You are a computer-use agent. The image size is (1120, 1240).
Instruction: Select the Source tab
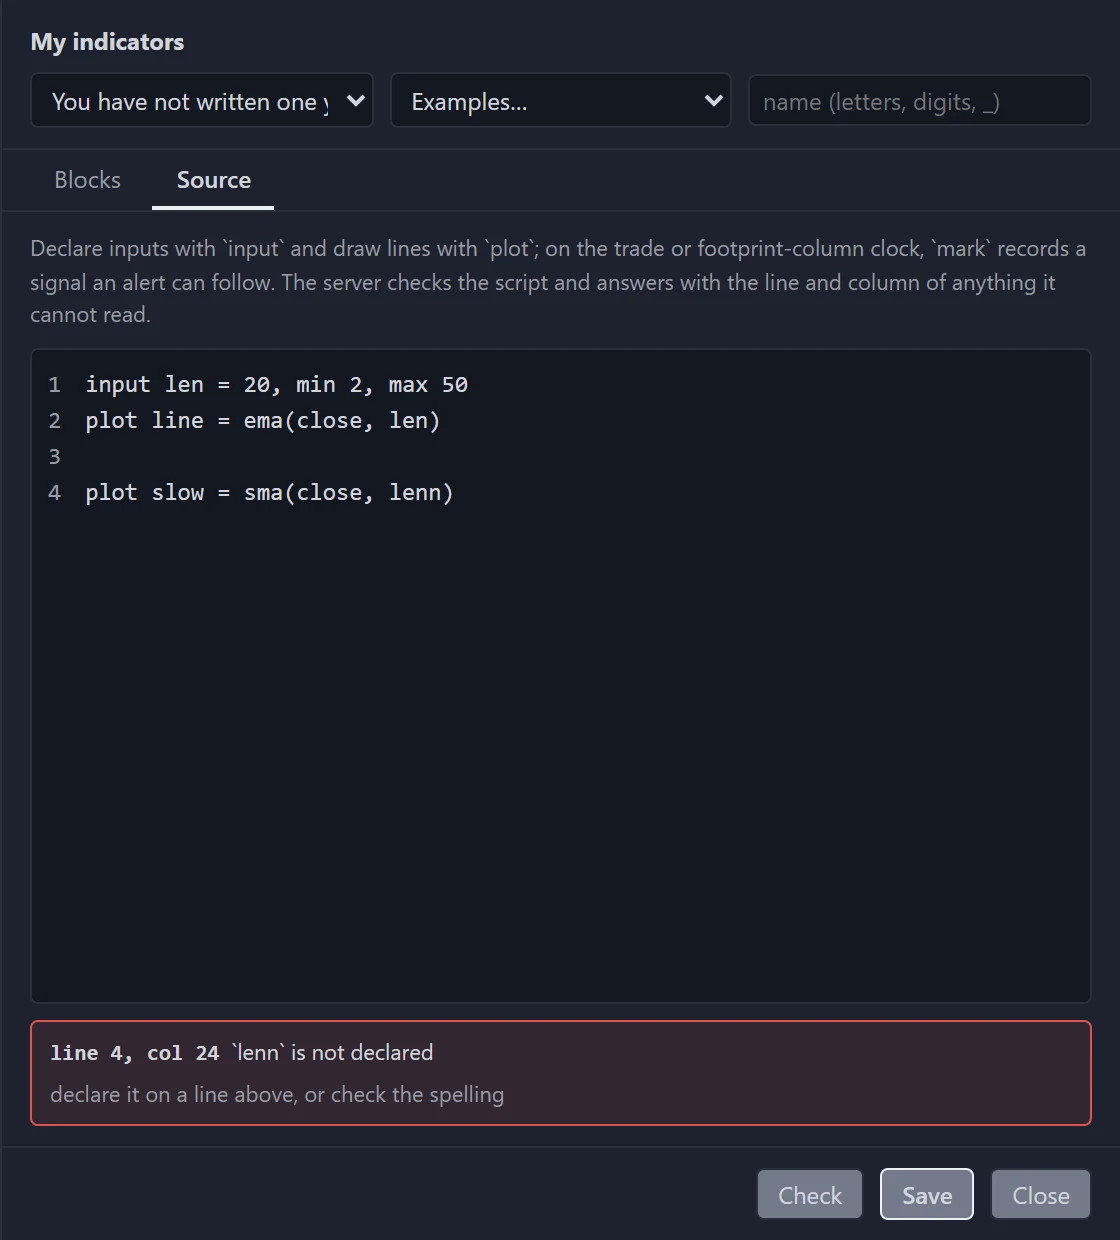pos(213,180)
